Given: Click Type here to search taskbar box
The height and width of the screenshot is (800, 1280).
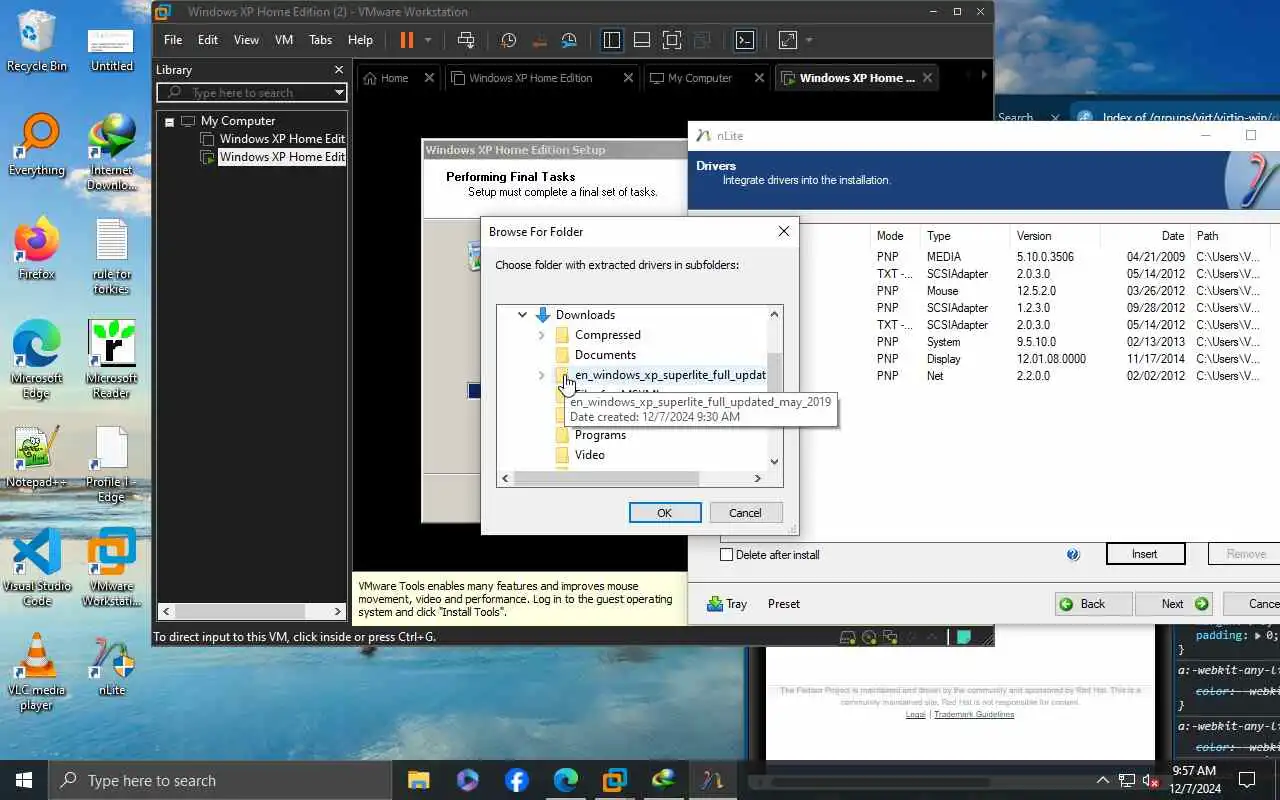Looking at the screenshot, I should [x=222, y=780].
